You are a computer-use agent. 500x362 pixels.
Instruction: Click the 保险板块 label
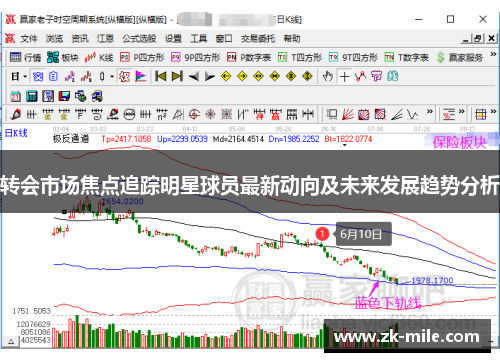click(x=459, y=142)
